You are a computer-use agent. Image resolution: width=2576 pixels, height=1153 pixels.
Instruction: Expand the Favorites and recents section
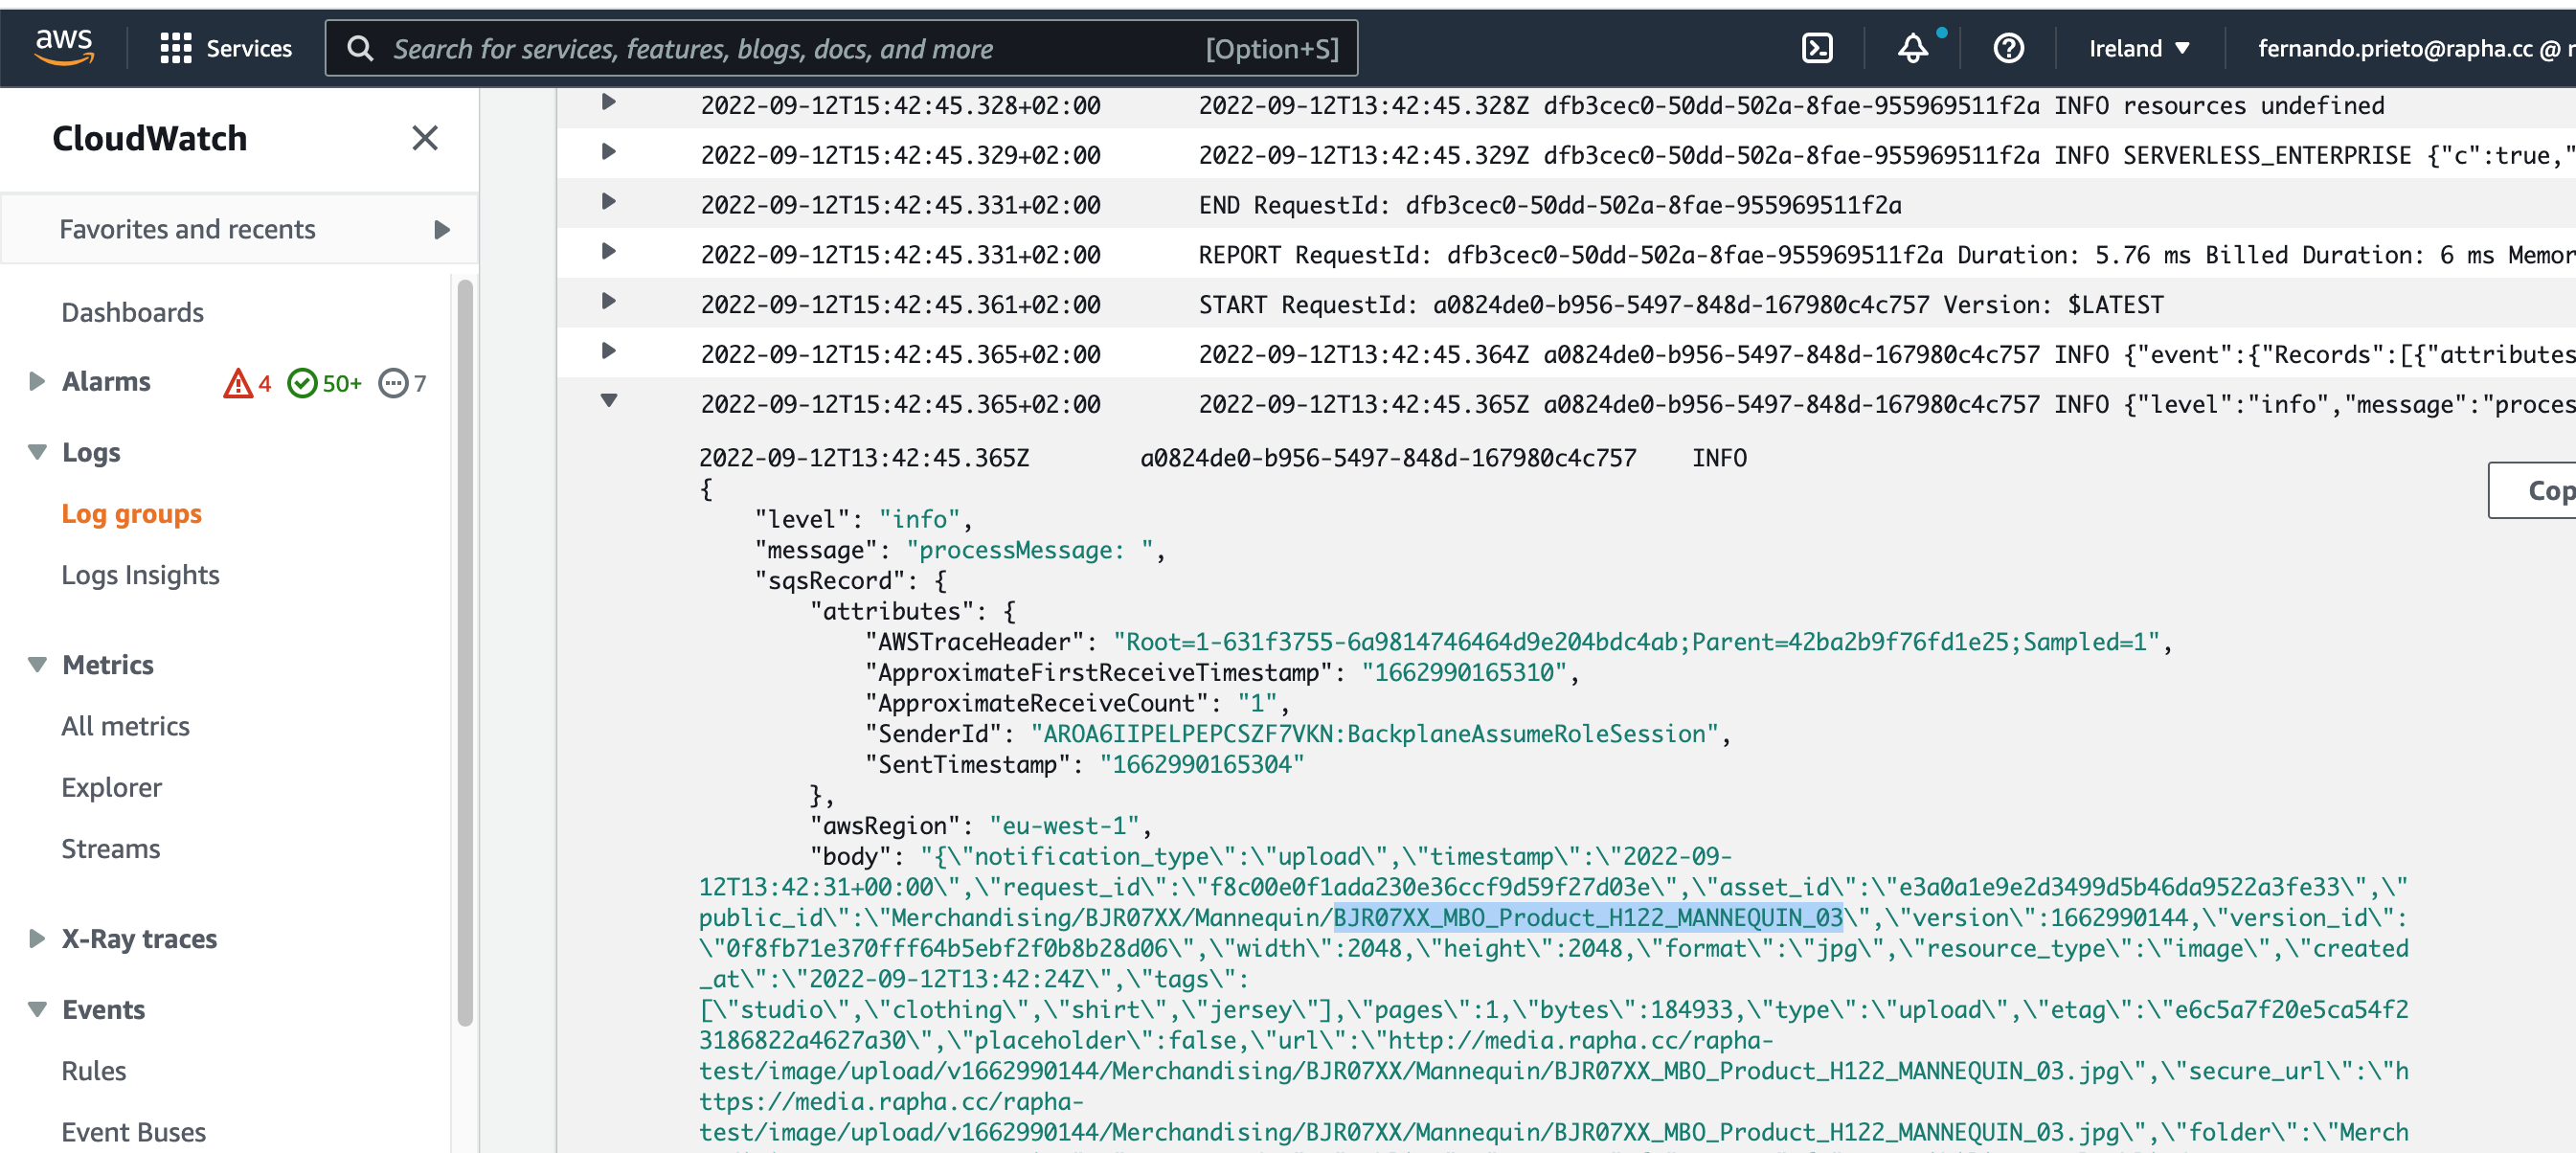tap(441, 230)
